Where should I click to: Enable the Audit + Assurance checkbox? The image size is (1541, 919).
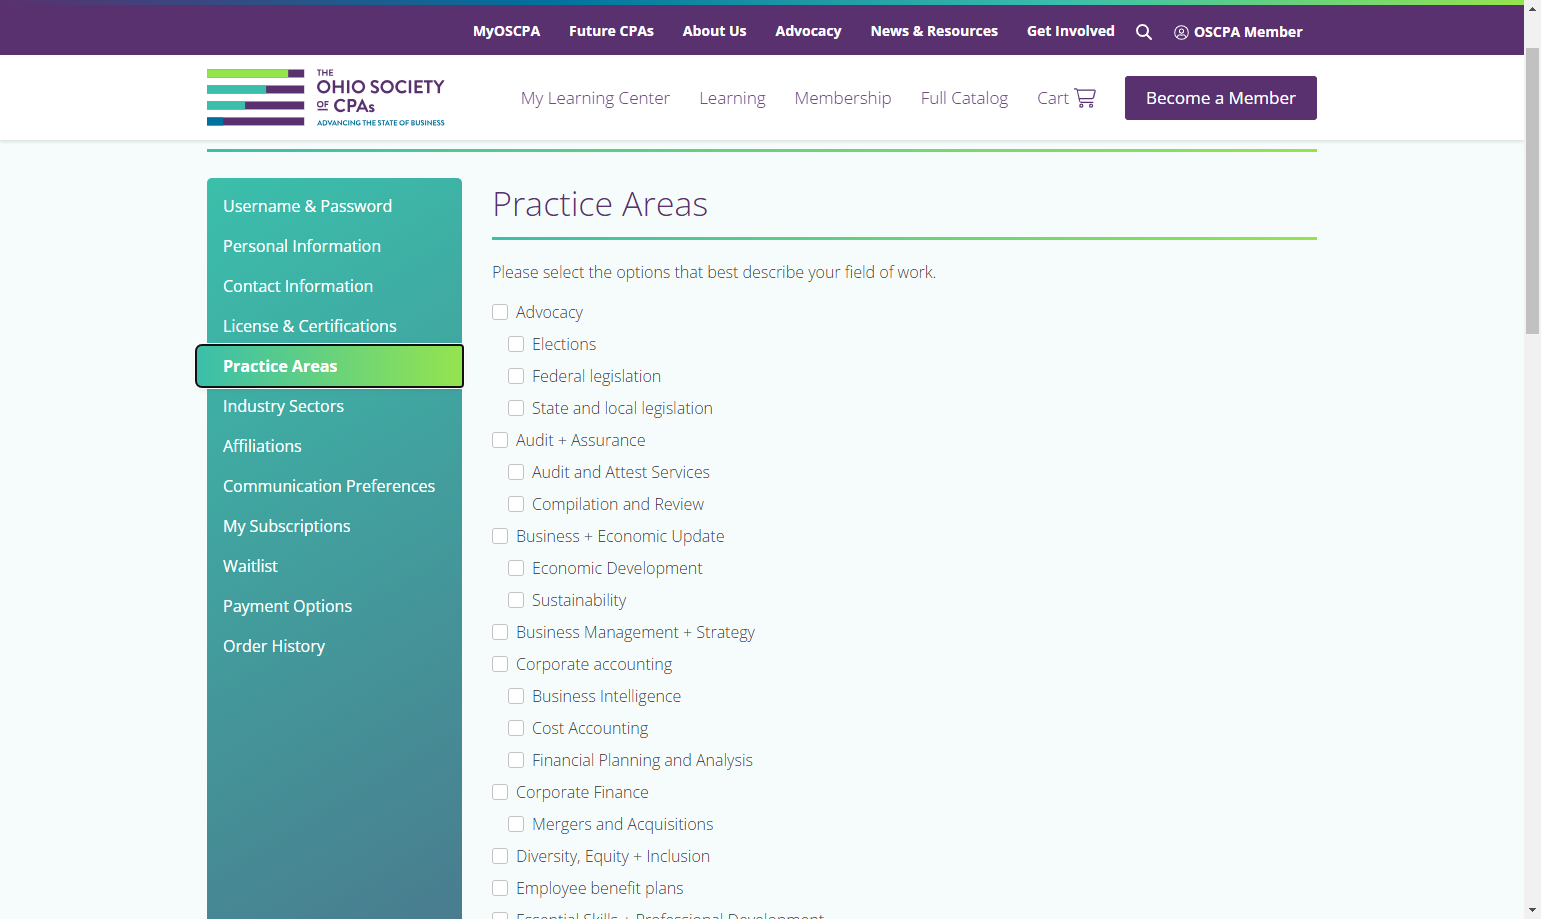pos(500,440)
